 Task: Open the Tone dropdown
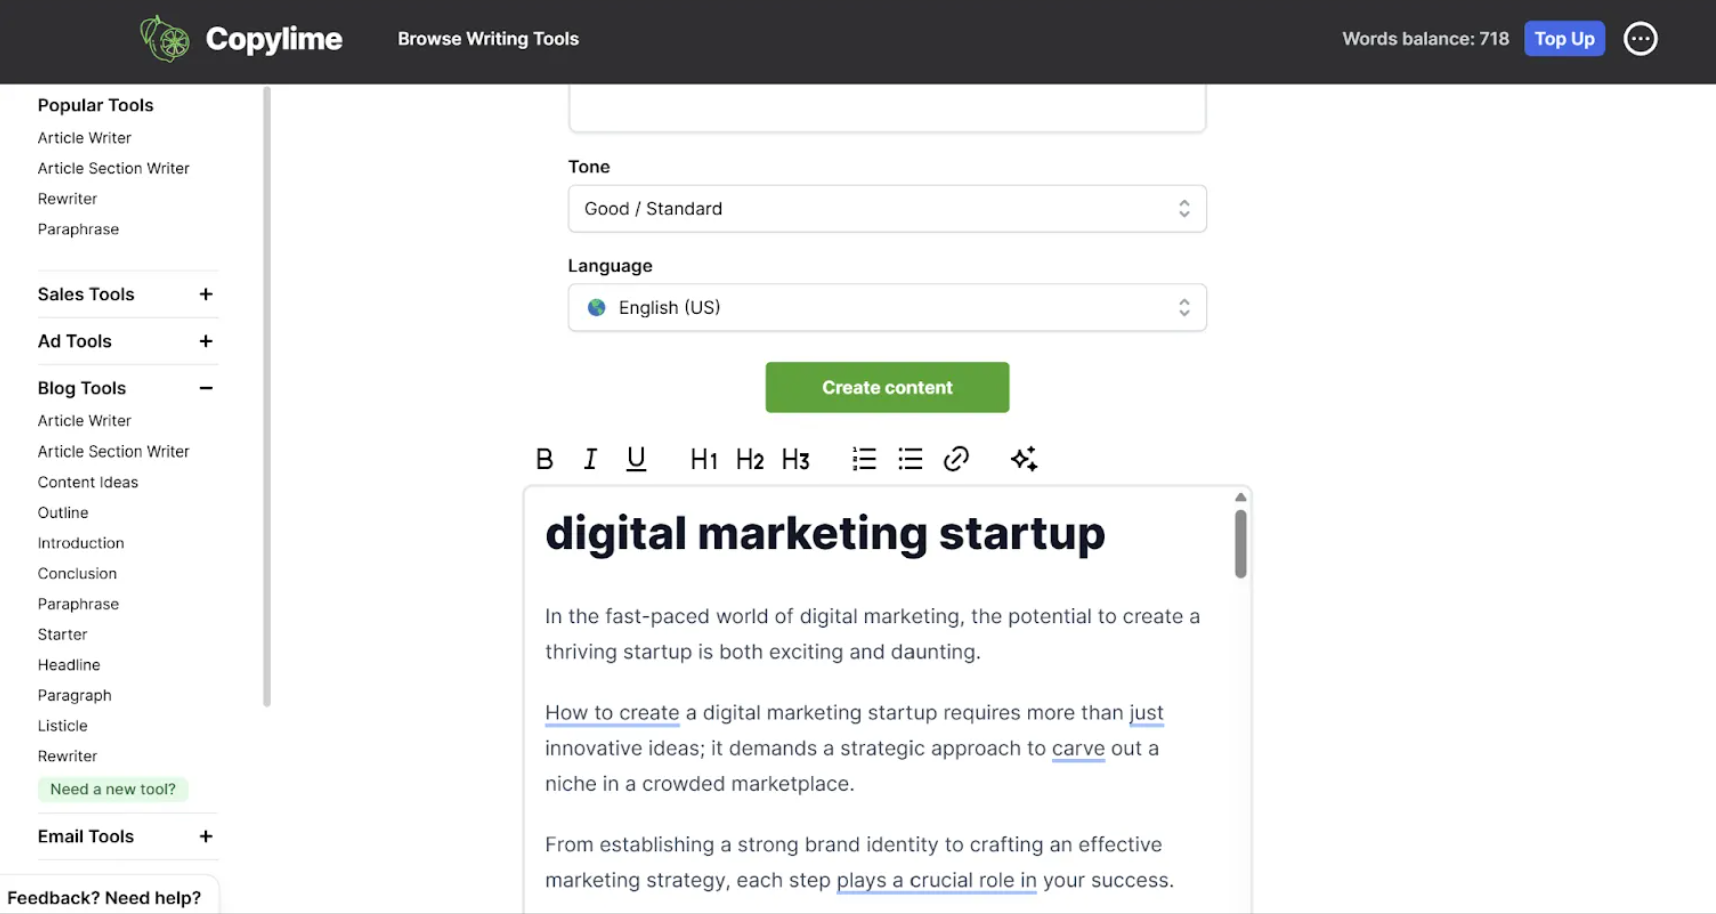click(887, 209)
